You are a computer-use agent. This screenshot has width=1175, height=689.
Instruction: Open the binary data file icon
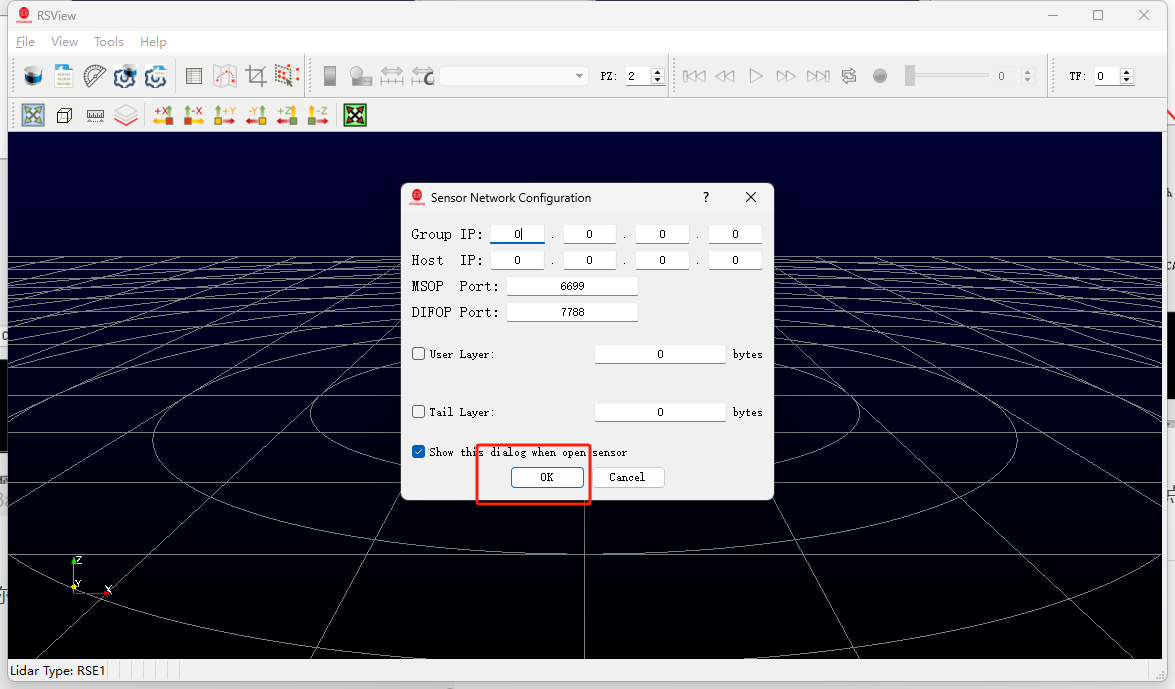[64, 76]
